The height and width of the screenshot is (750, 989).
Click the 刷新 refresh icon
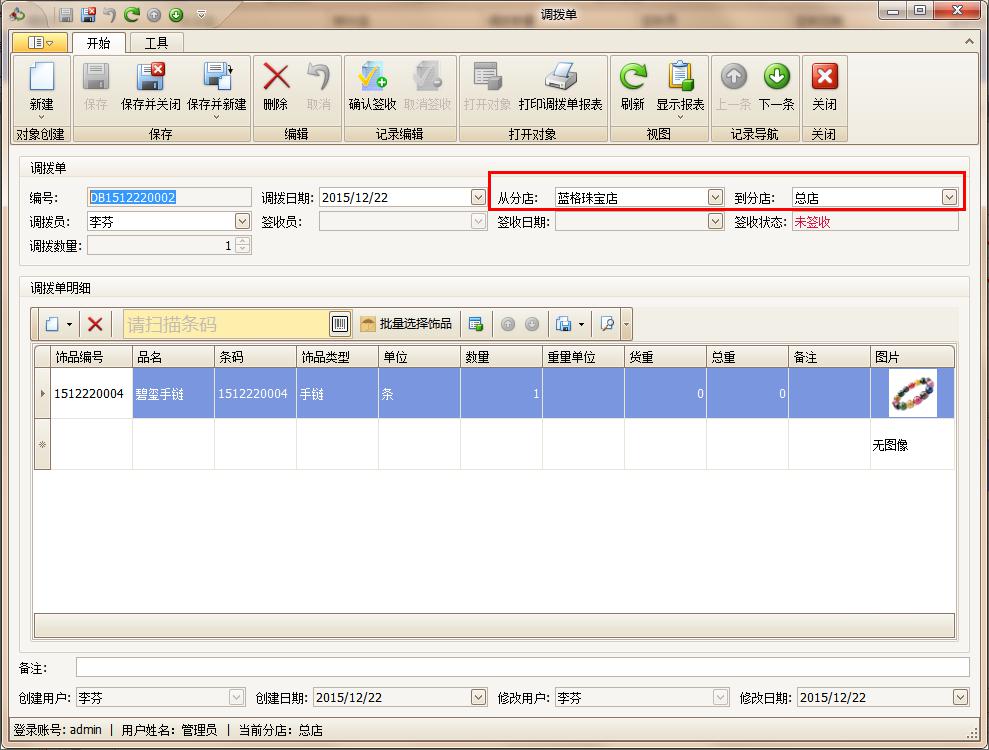coord(633,77)
